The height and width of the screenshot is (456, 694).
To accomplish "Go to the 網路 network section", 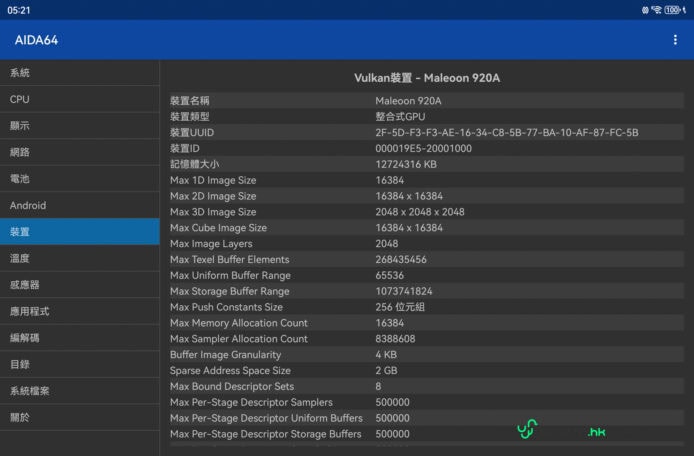I will coord(80,152).
